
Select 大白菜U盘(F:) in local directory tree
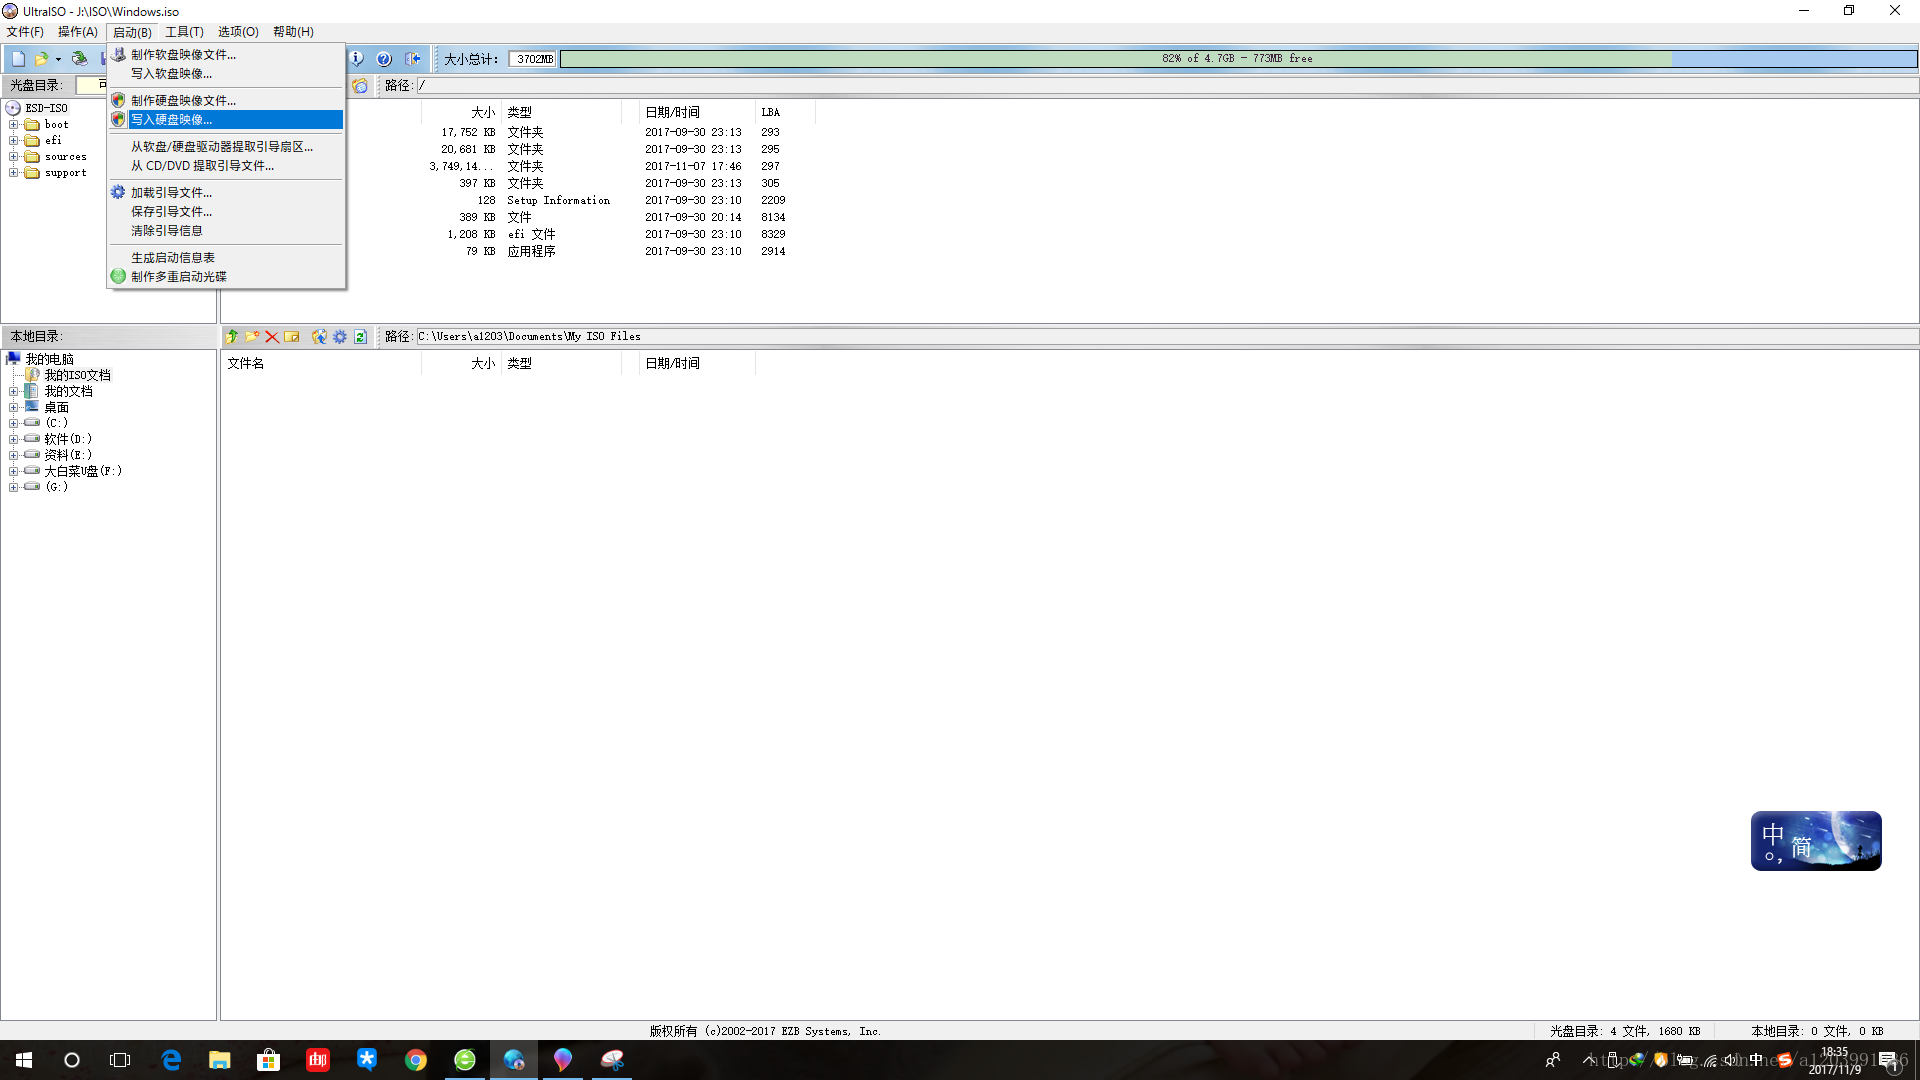click(x=83, y=471)
